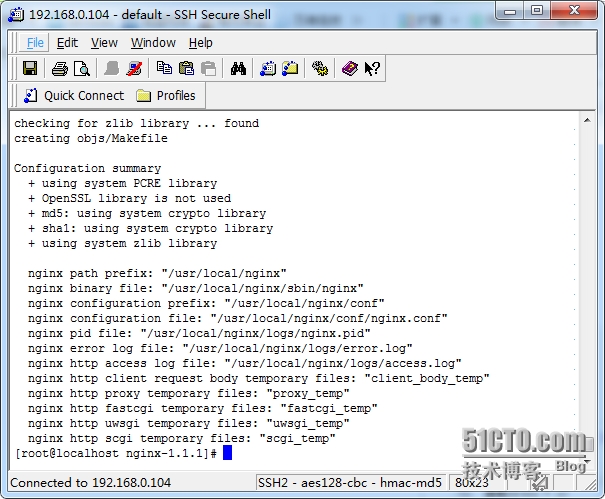Click the grayed-out Connect icon
605x499 pixels.
tap(112, 69)
